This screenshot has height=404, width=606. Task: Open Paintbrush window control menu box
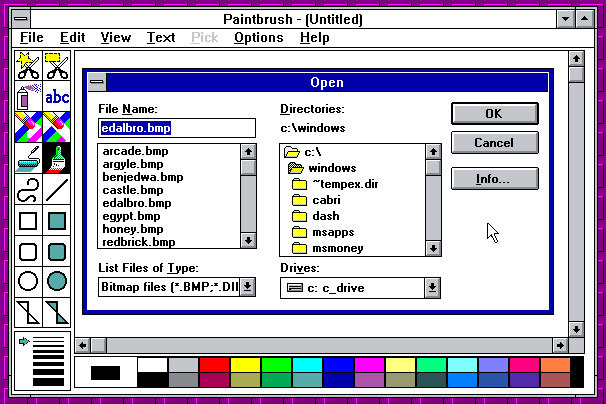pyautogui.click(x=21, y=19)
